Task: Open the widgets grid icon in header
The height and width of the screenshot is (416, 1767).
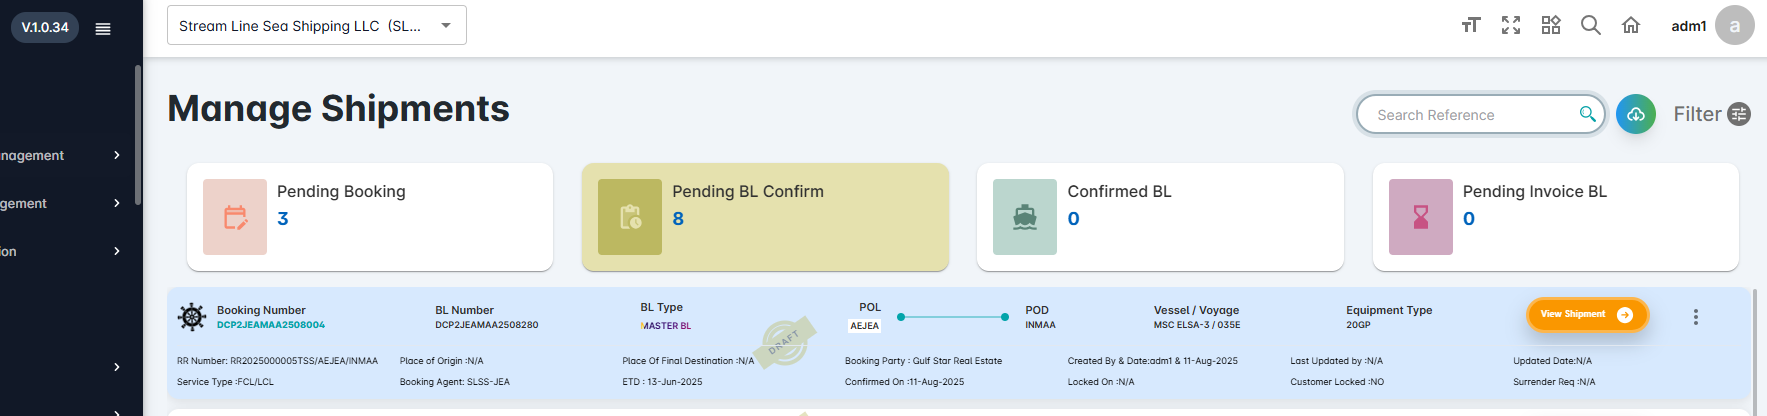Action: [1551, 25]
